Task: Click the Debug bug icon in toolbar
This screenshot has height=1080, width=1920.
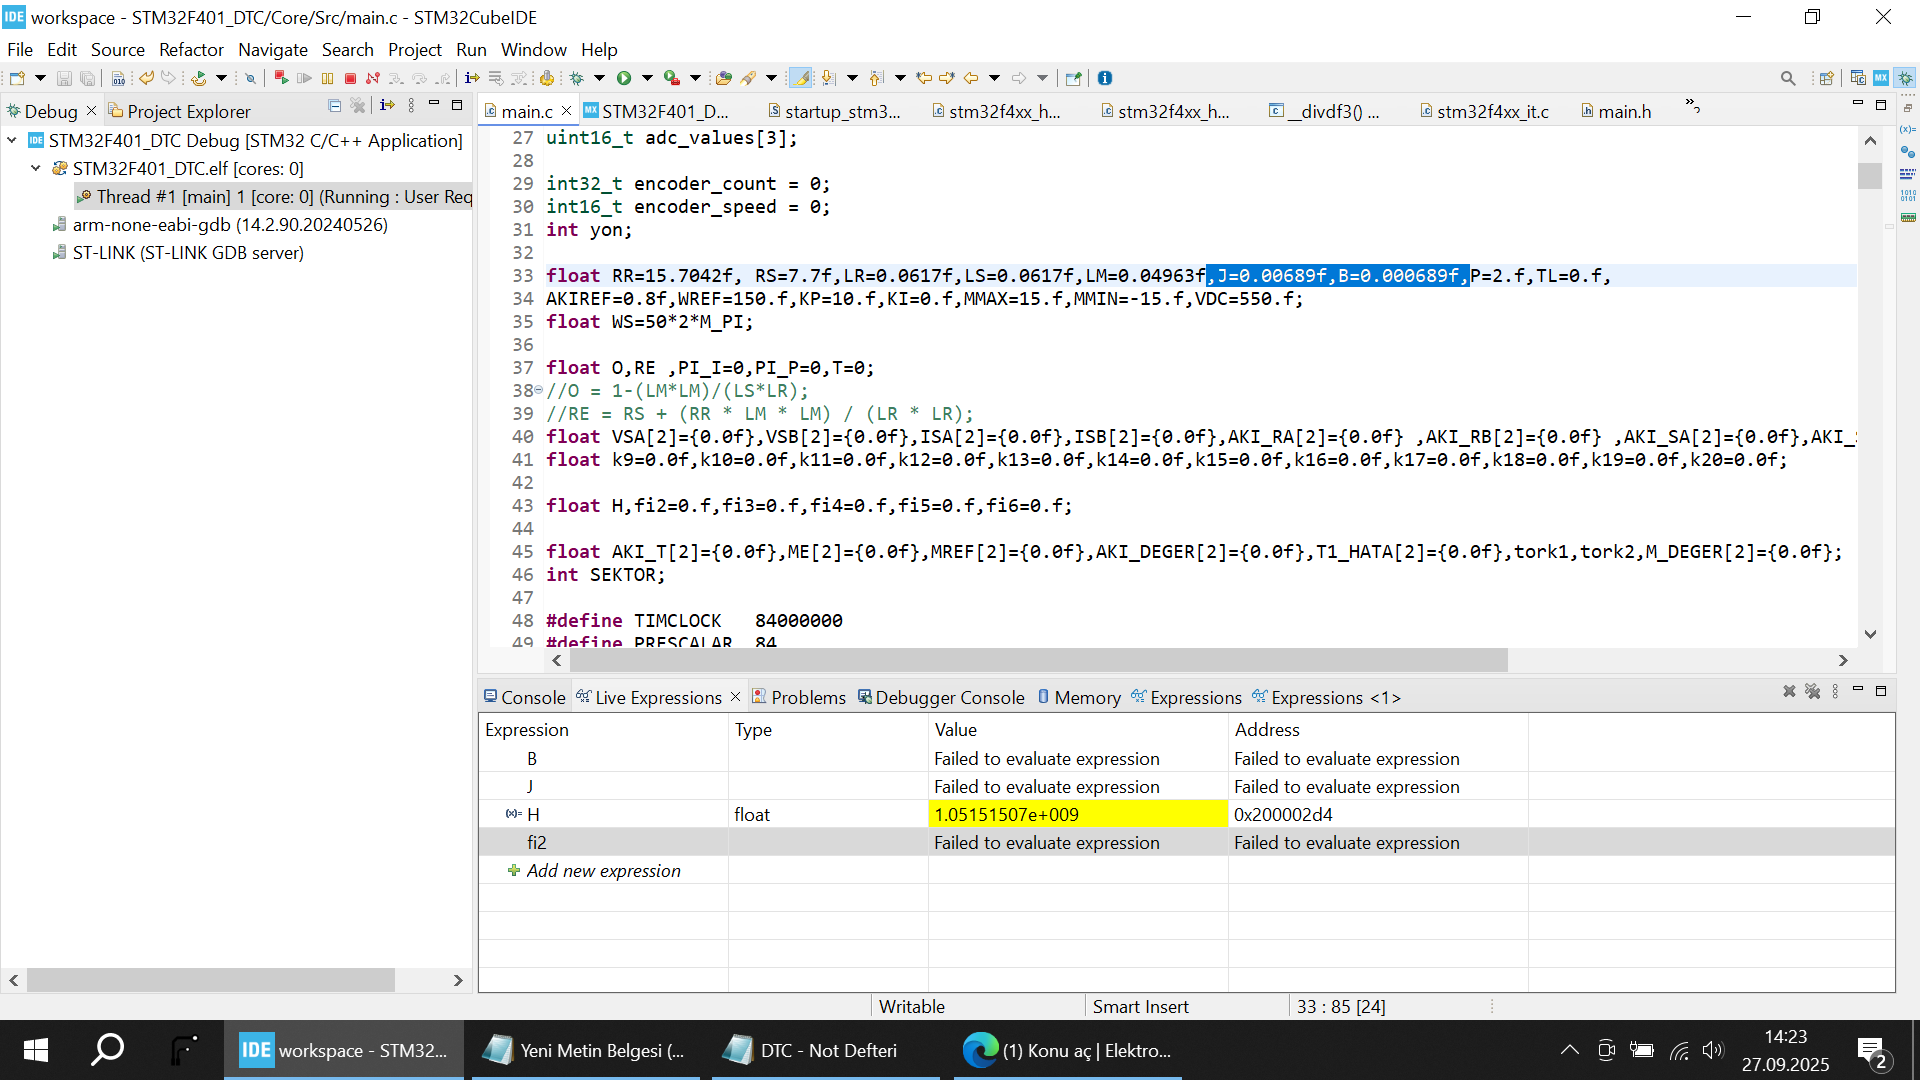Action: pyautogui.click(x=577, y=78)
